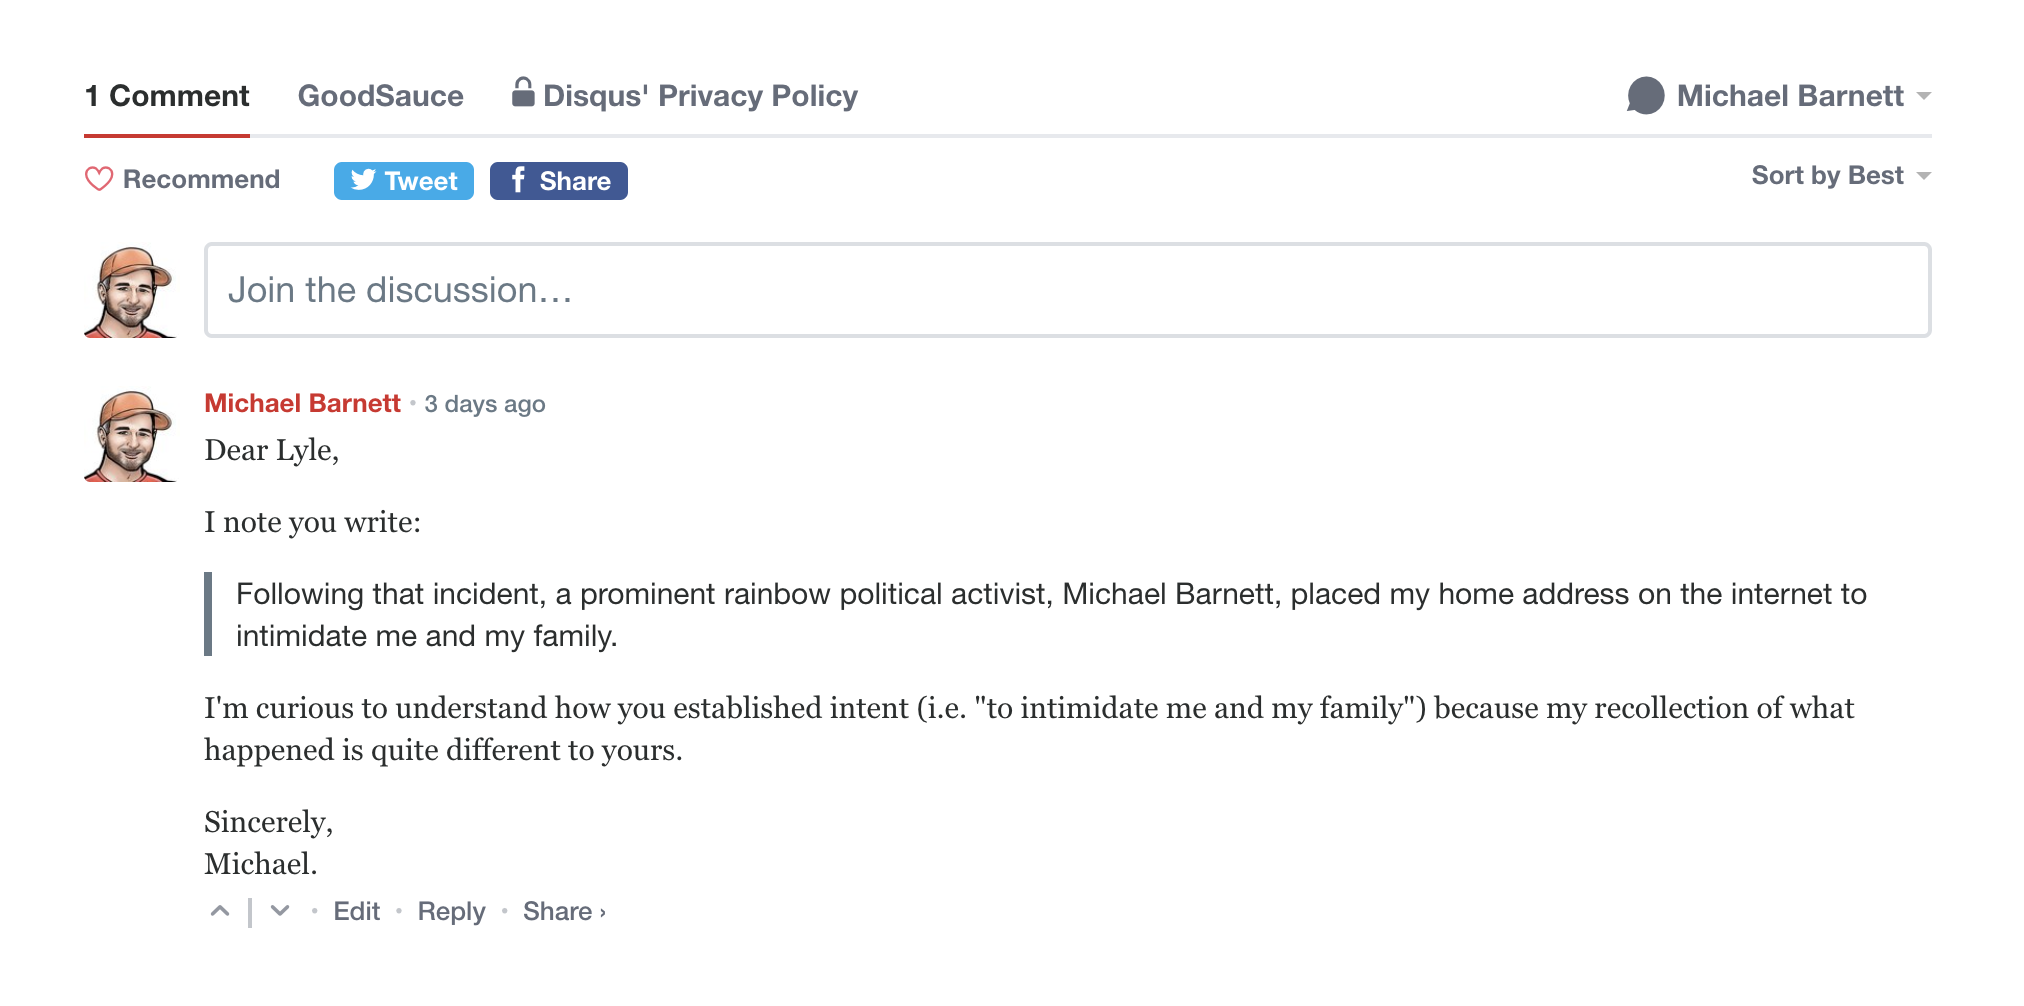
Task: Open Disqus' Privacy Policy link
Action: [700, 96]
